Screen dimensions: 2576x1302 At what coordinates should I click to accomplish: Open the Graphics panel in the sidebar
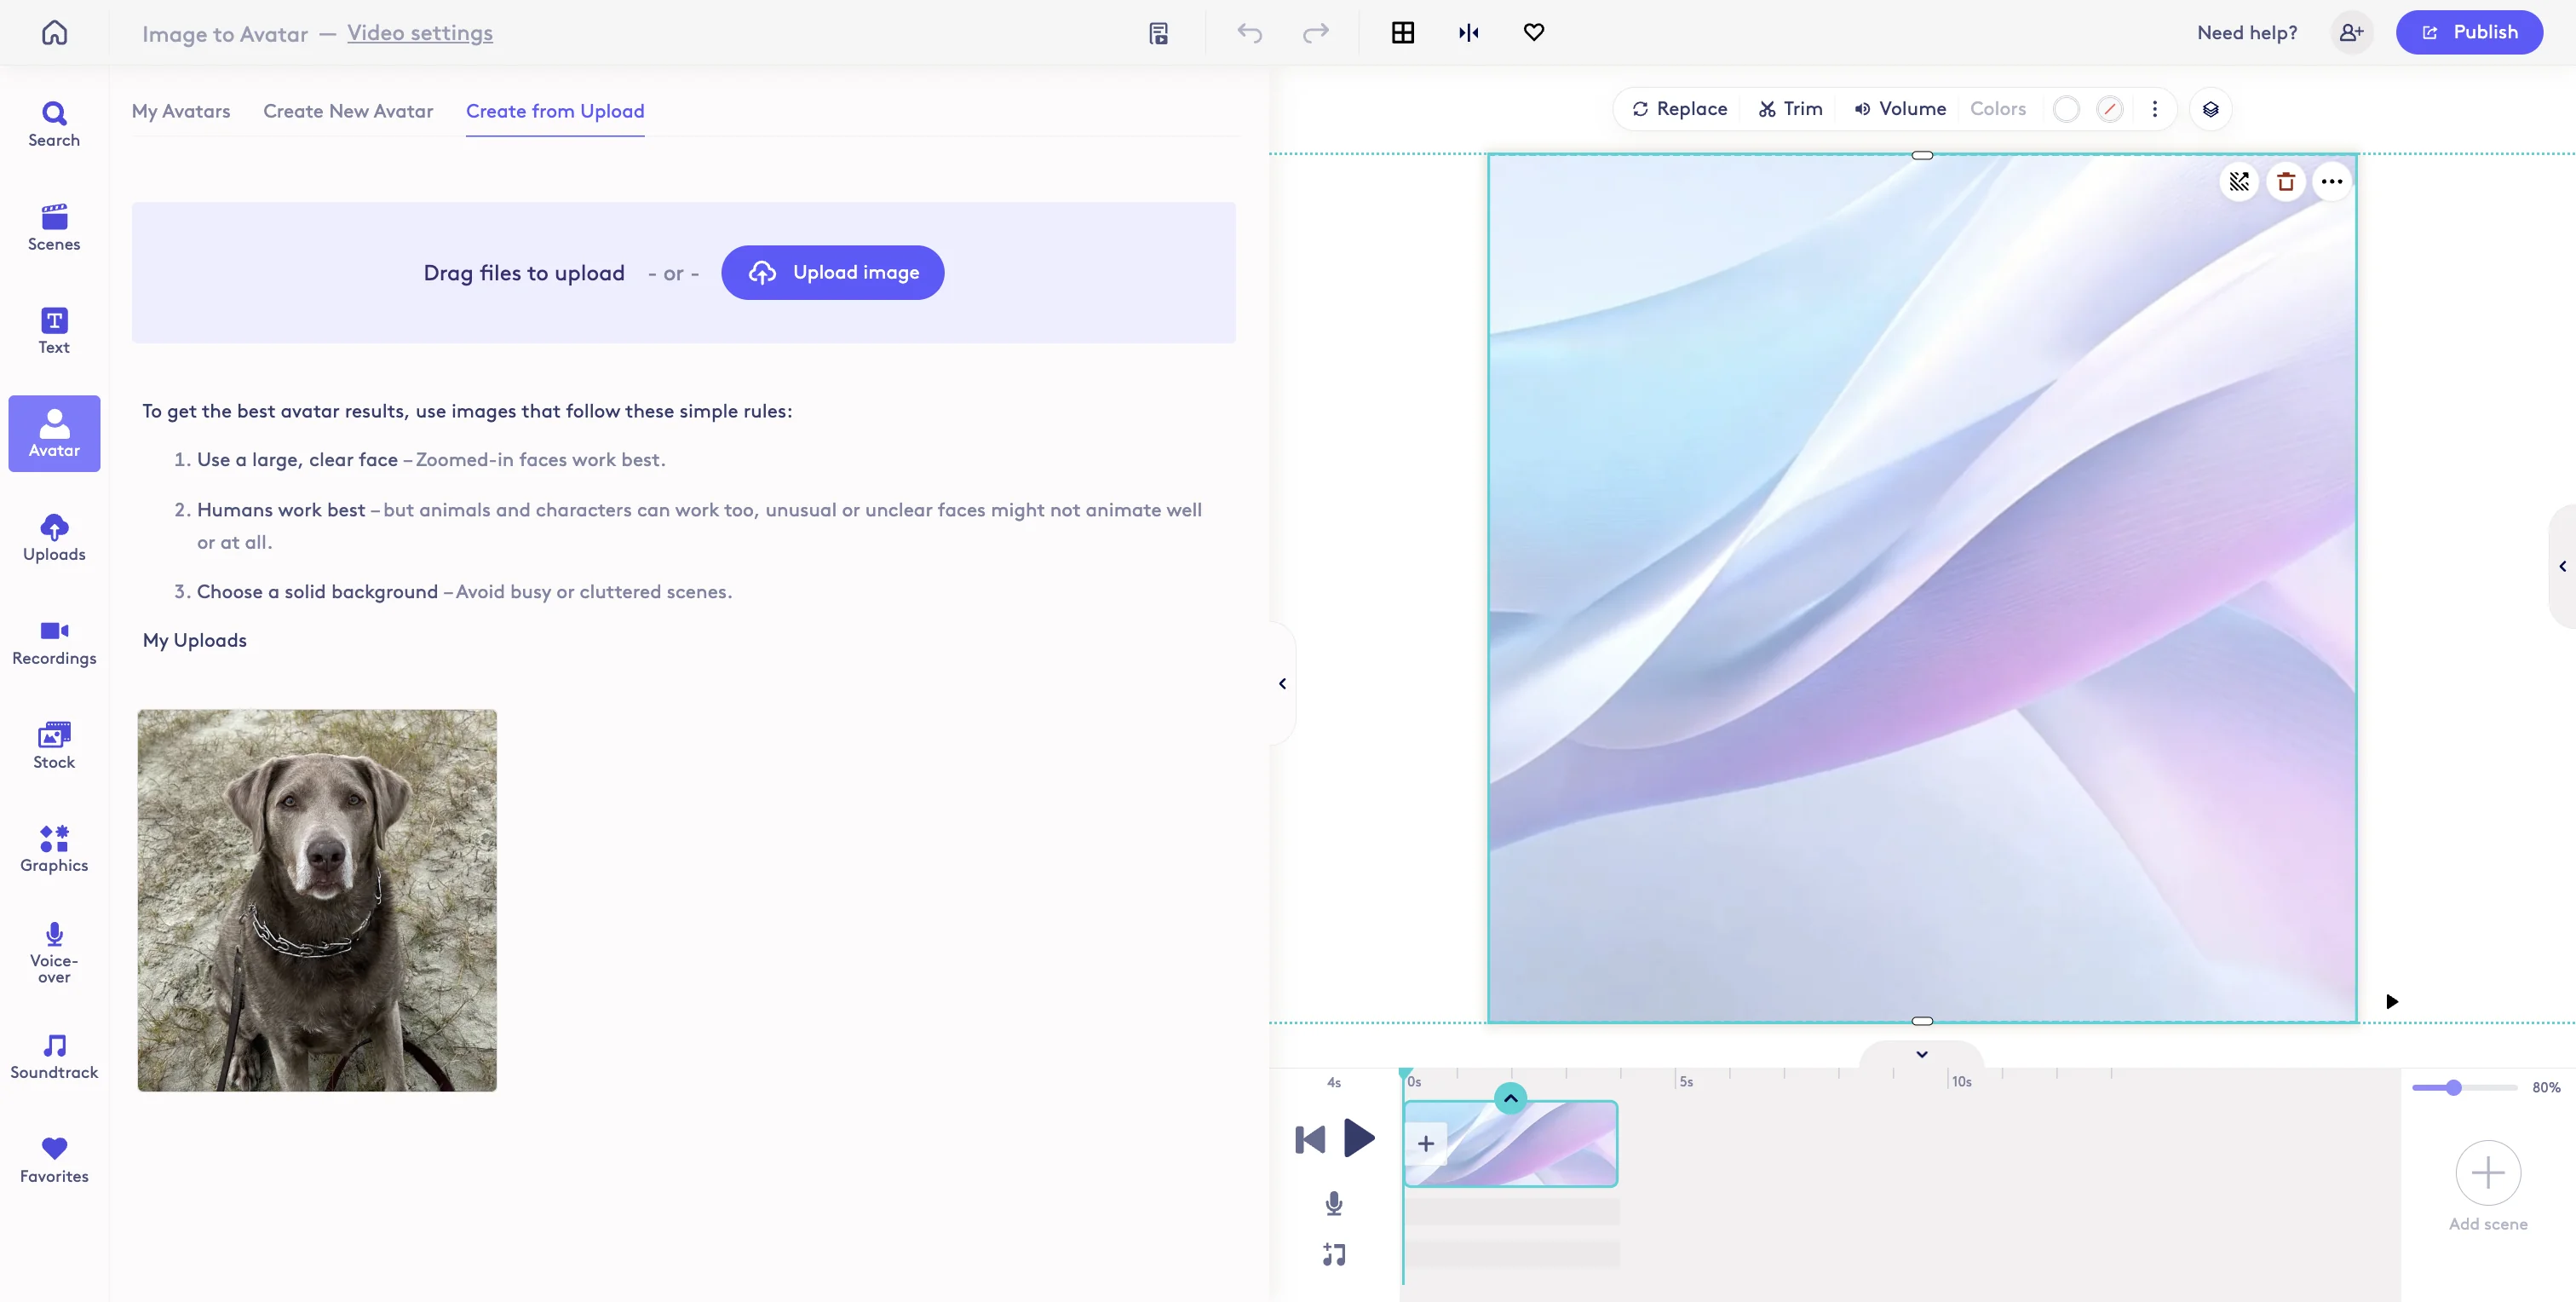[x=53, y=849]
